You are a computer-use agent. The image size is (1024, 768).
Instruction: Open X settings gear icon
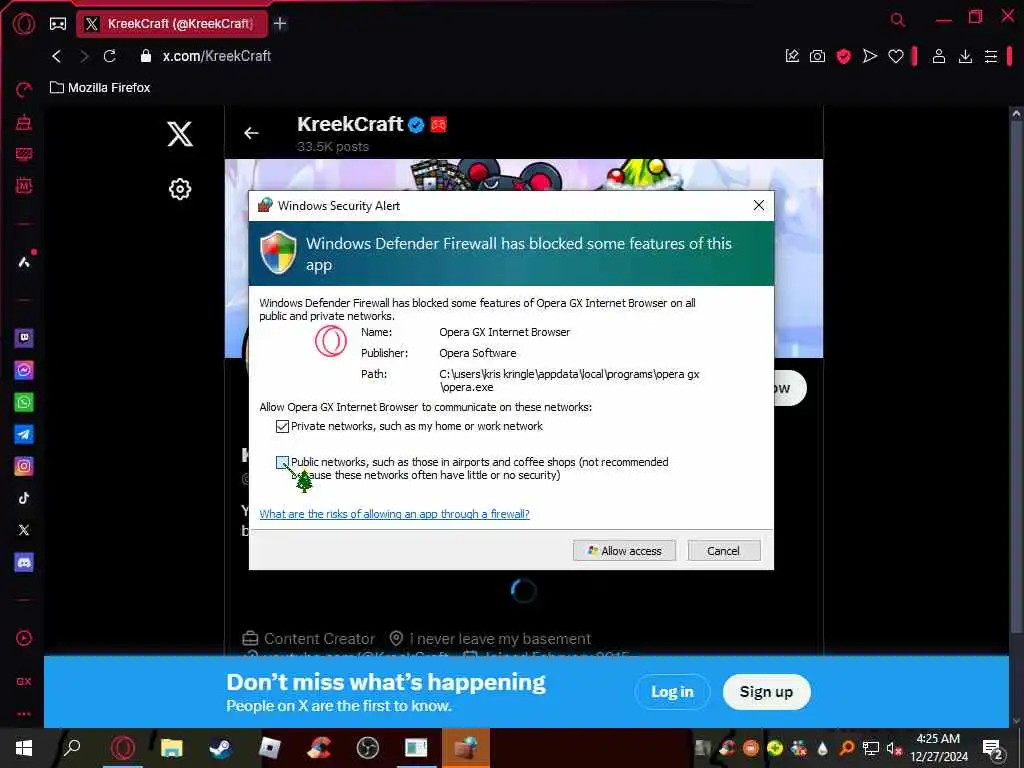pos(180,189)
